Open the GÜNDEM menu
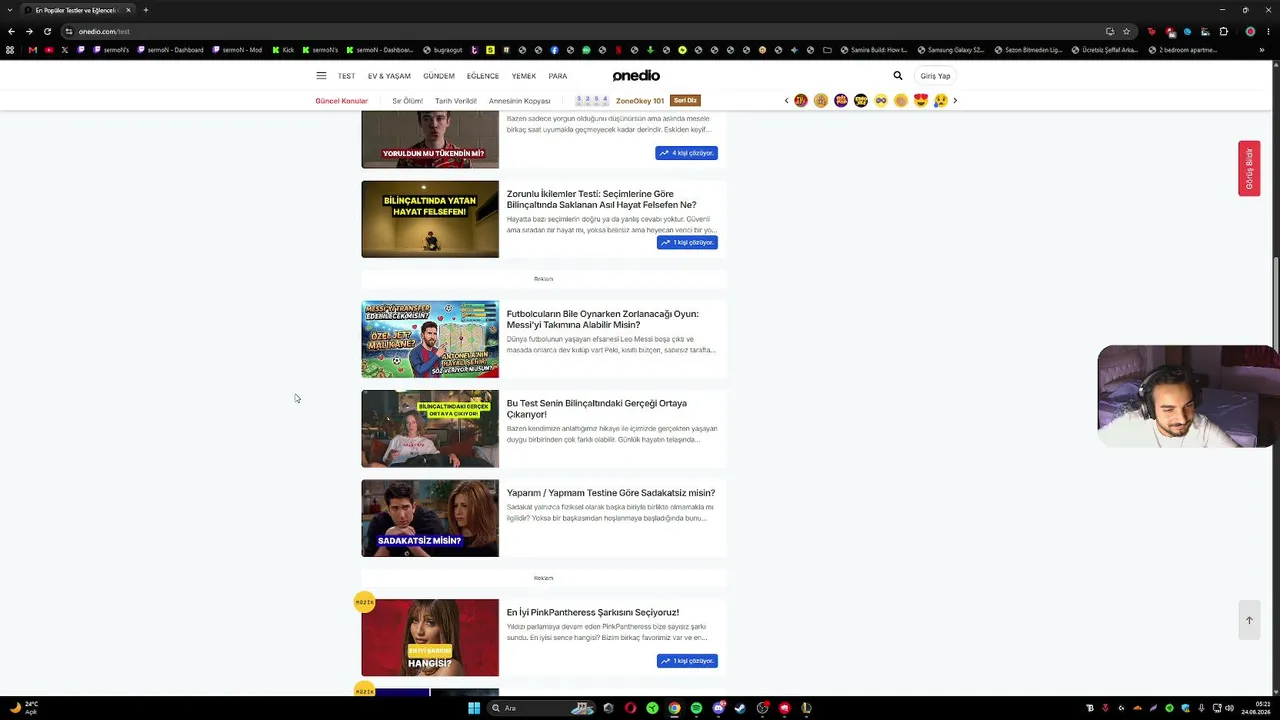1280x720 pixels. pos(439,76)
